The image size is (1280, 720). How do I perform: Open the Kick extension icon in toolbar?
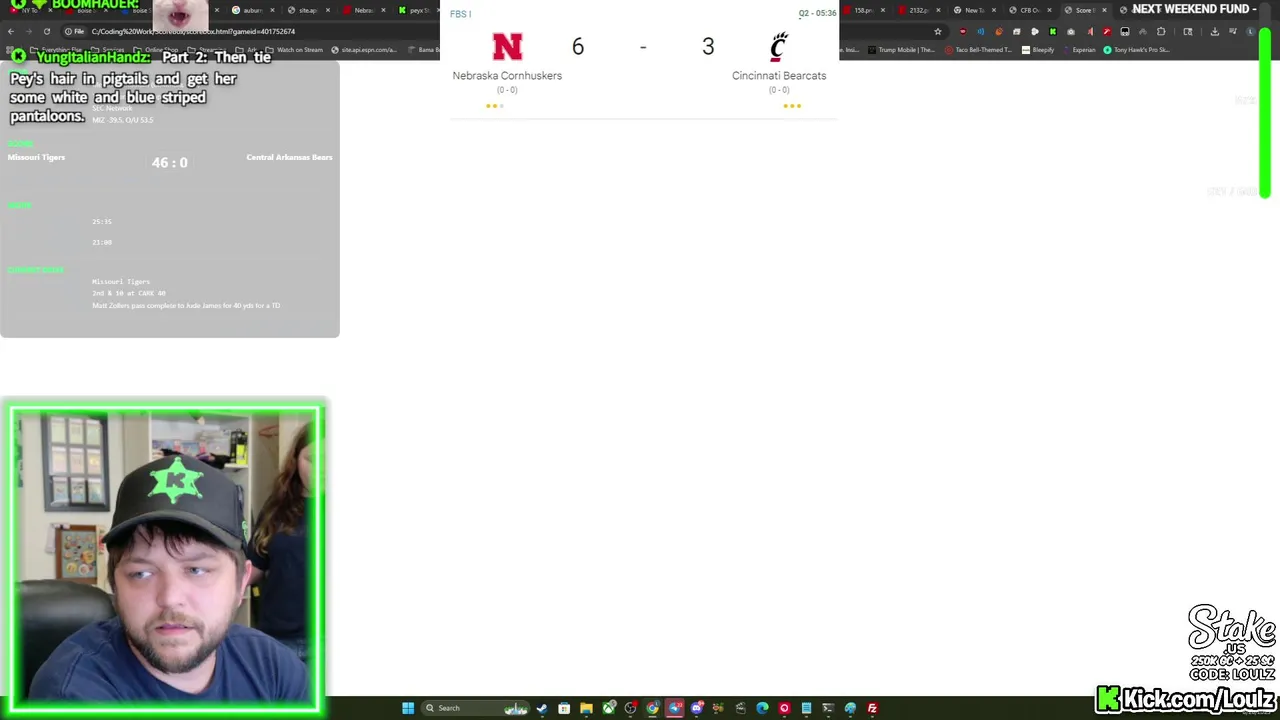(1053, 31)
